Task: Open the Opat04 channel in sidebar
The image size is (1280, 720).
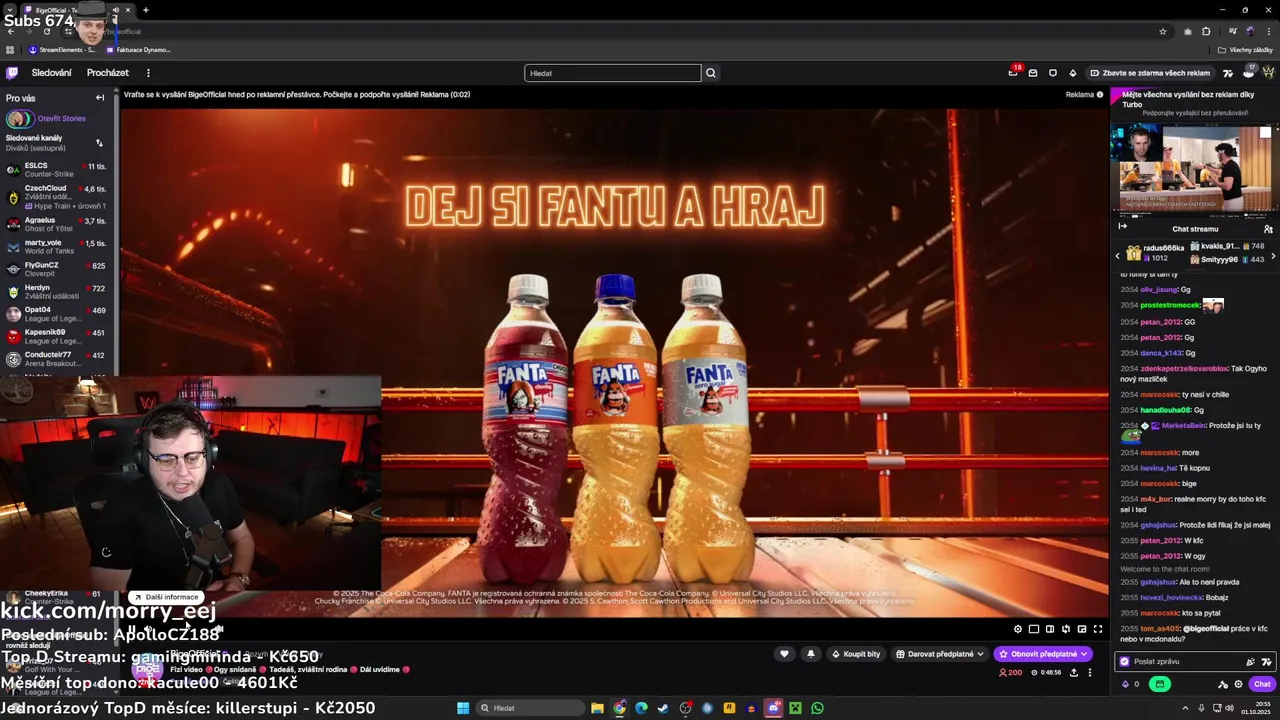Action: [x=56, y=314]
